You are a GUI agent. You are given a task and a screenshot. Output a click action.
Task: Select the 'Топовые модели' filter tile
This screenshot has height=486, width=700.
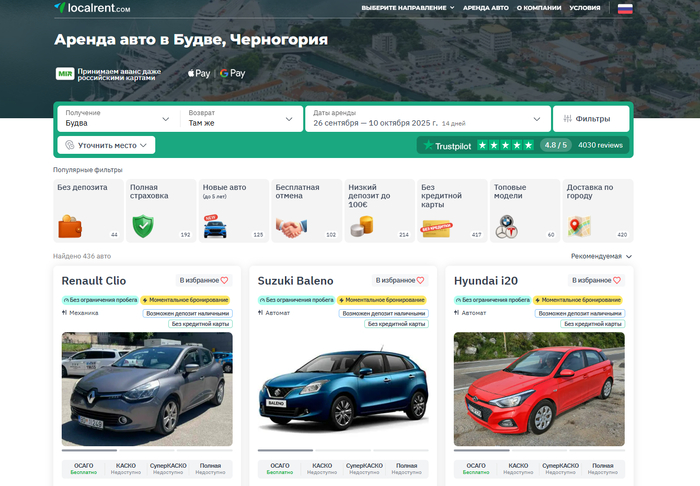click(x=524, y=211)
